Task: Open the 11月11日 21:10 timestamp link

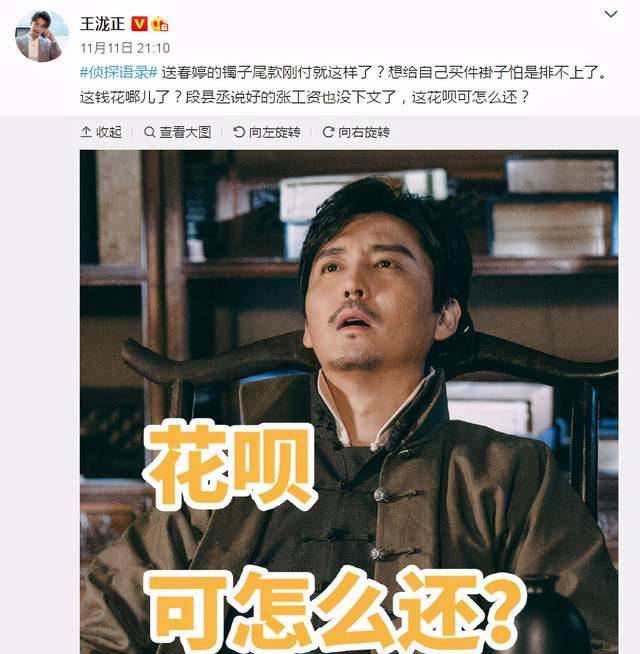Action: click(125, 48)
